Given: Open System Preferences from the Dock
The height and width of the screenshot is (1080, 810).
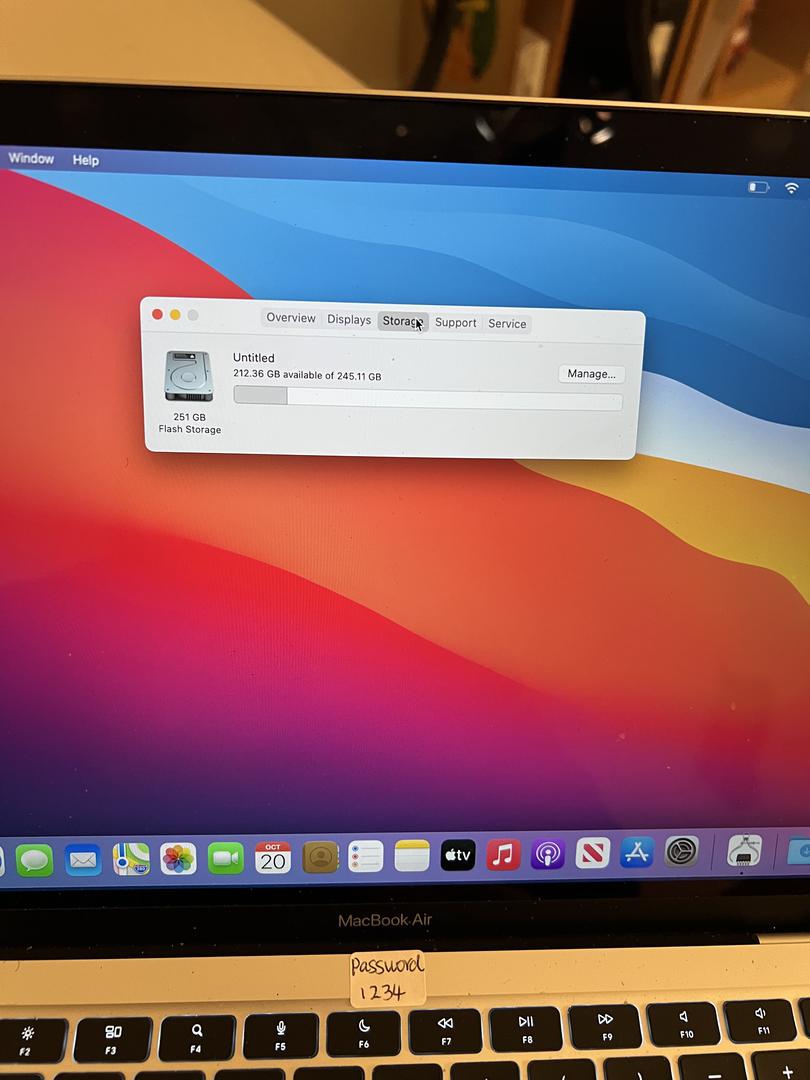Looking at the screenshot, I should (682, 851).
